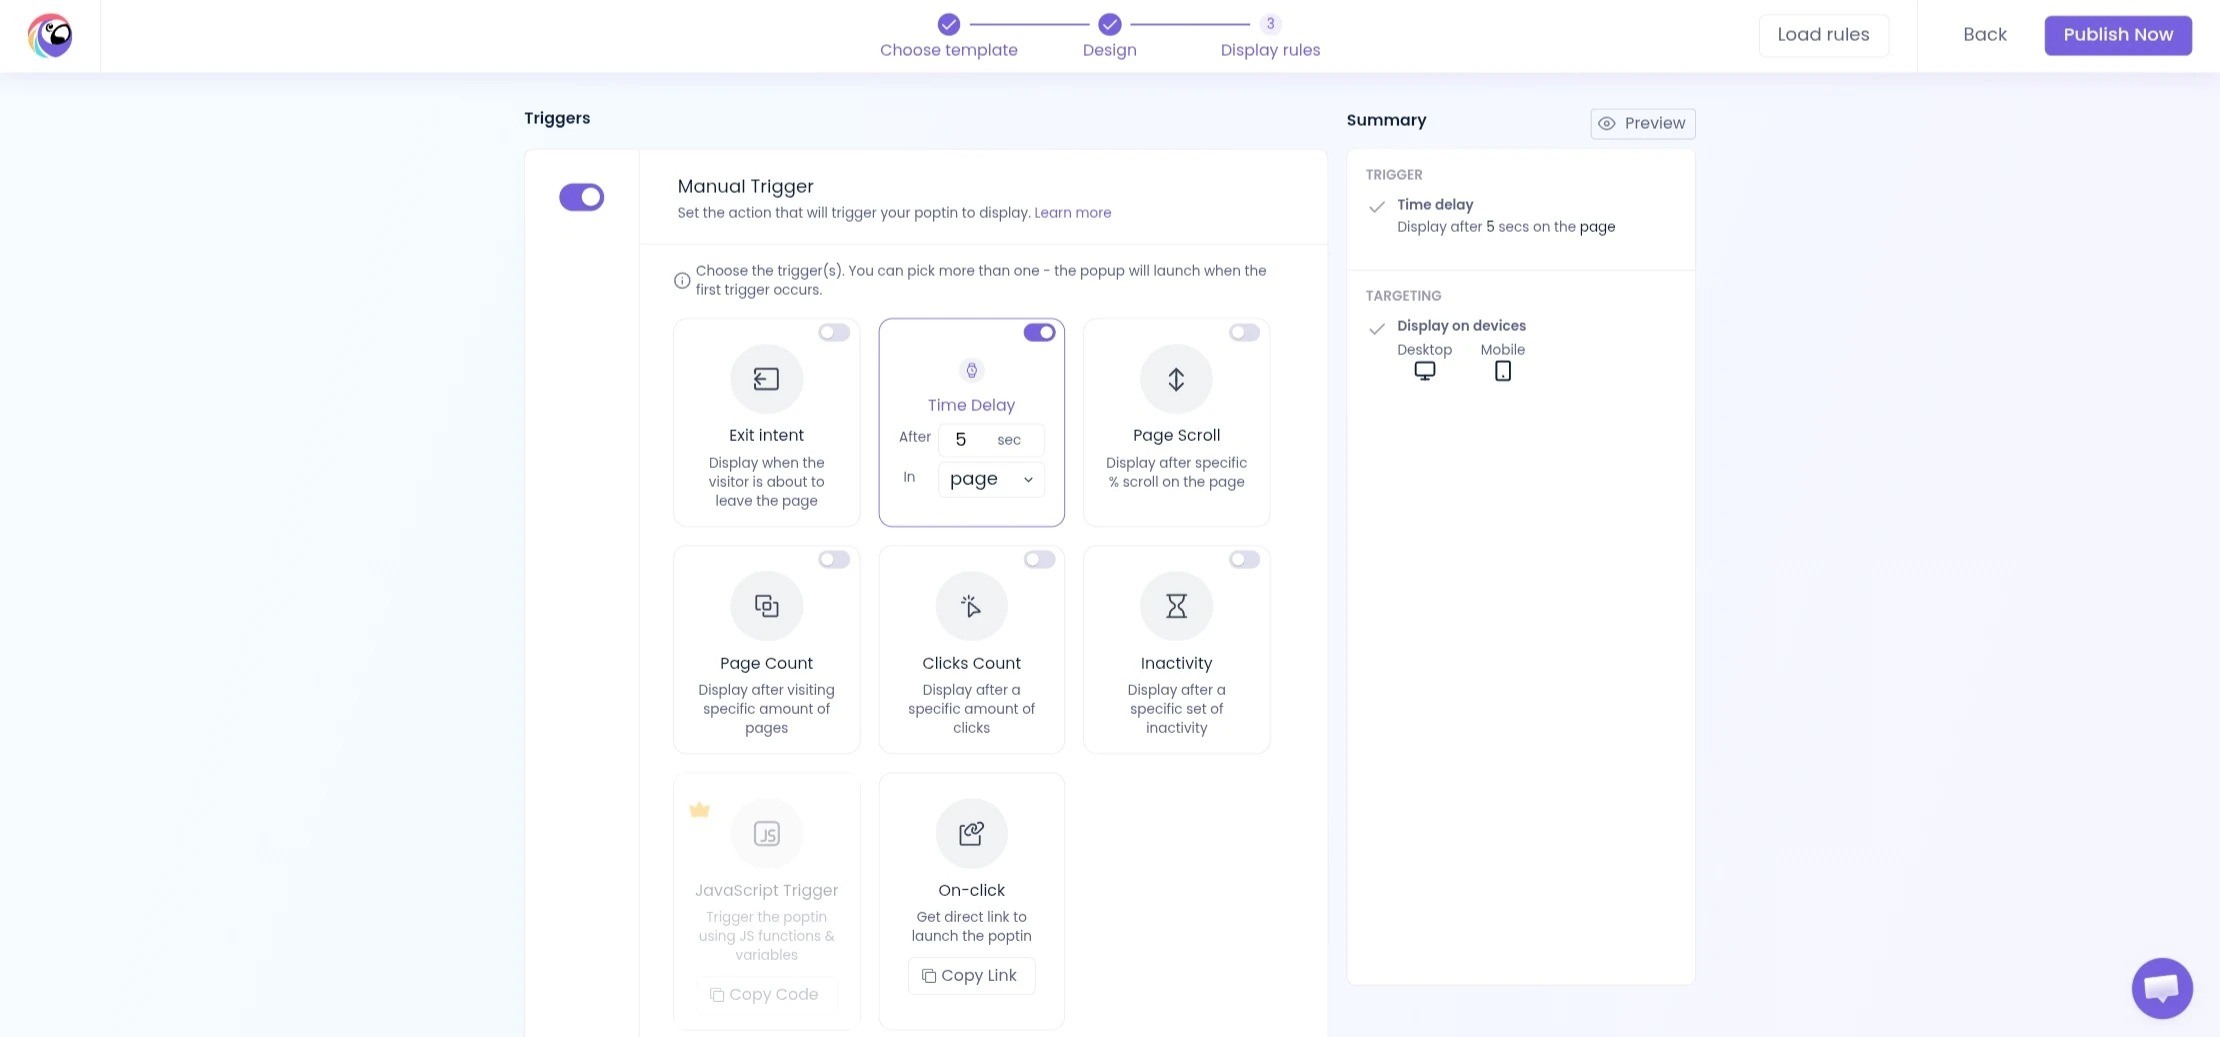Image resolution: width=2220 pixels, height=1037 pixels.
Task: Enable the Inactivity toggle
Action: 1244,559
